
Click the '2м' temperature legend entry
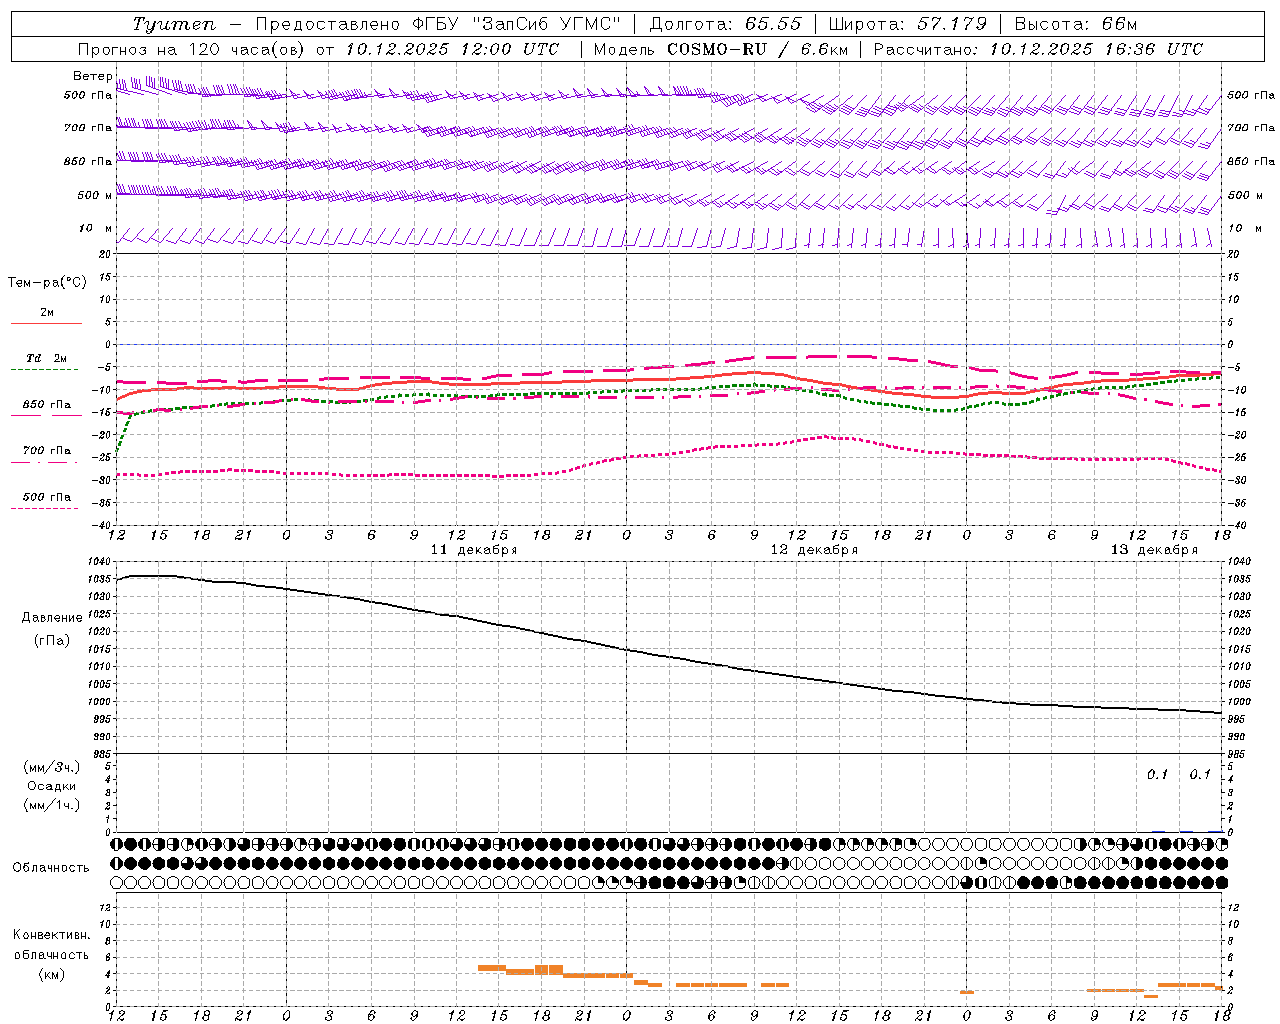pos(47,313)
